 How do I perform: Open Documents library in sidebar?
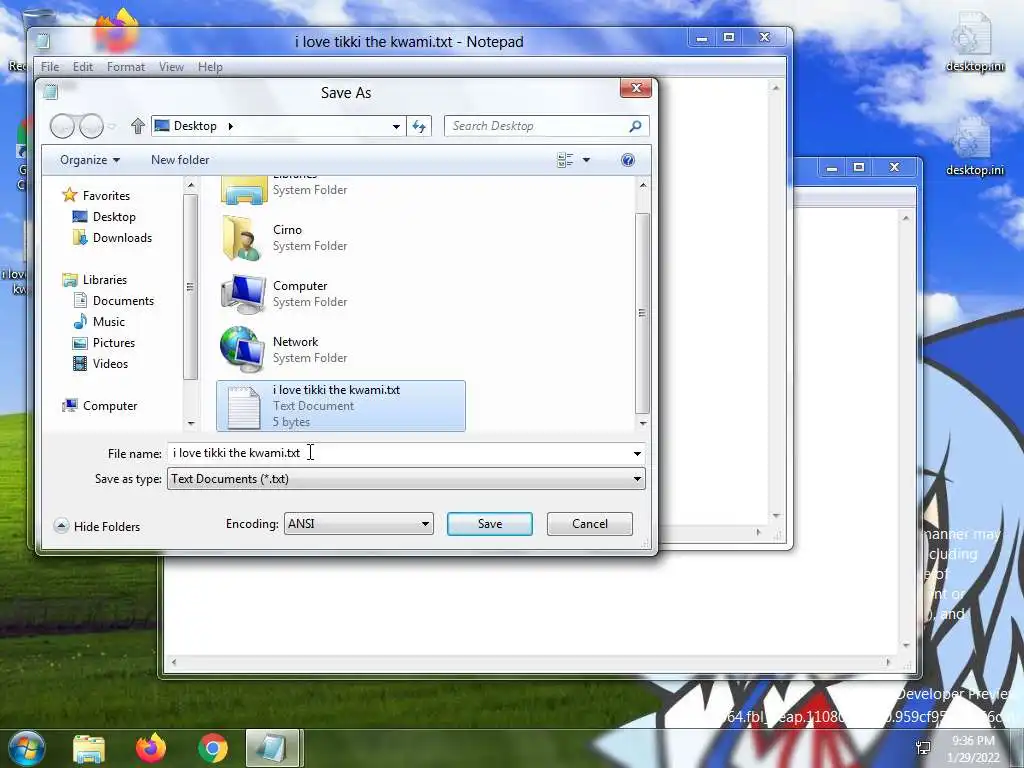[114, 300]
